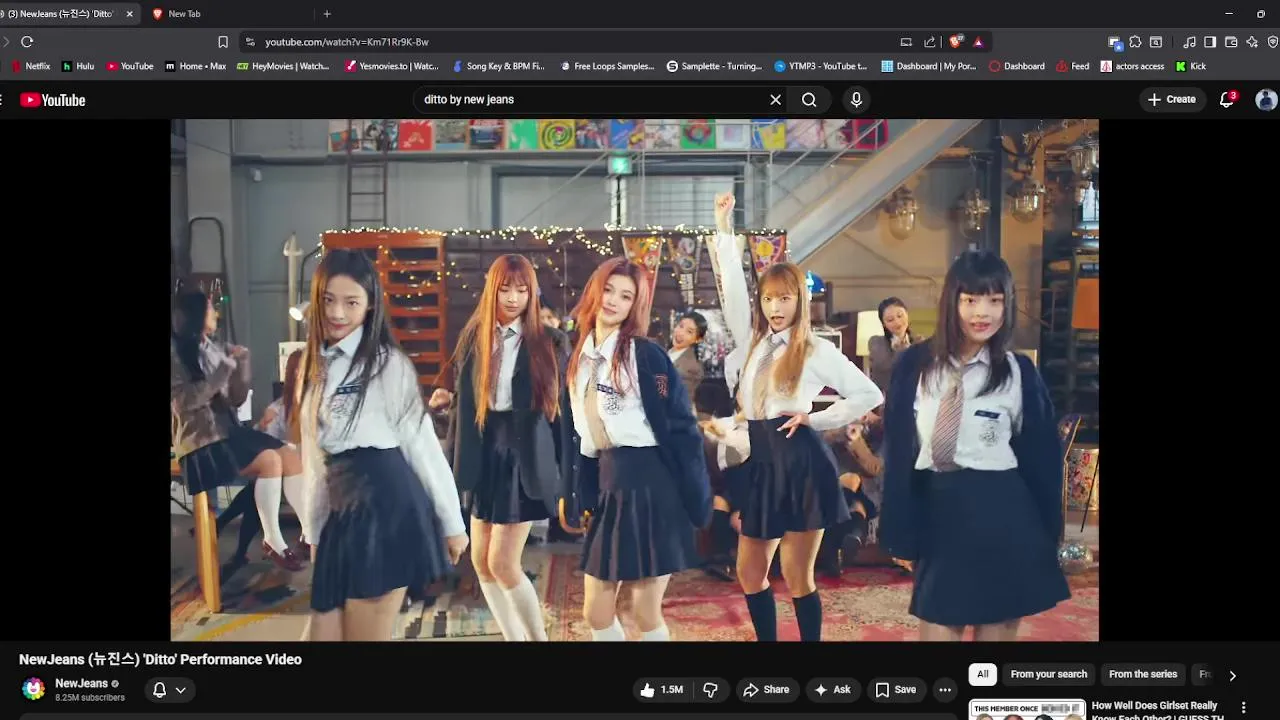Reload the page with the refresh icon
The height and width of the screenshot is (720, 1280).
[x=27, y=42]
